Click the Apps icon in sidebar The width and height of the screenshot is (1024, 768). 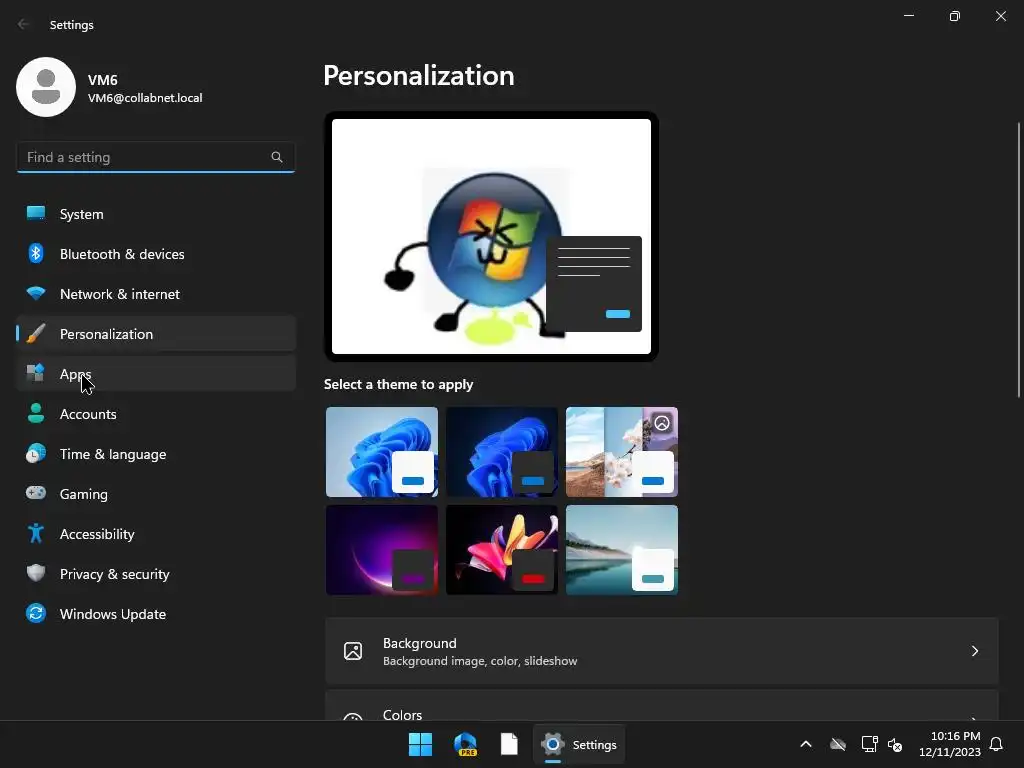36,373
